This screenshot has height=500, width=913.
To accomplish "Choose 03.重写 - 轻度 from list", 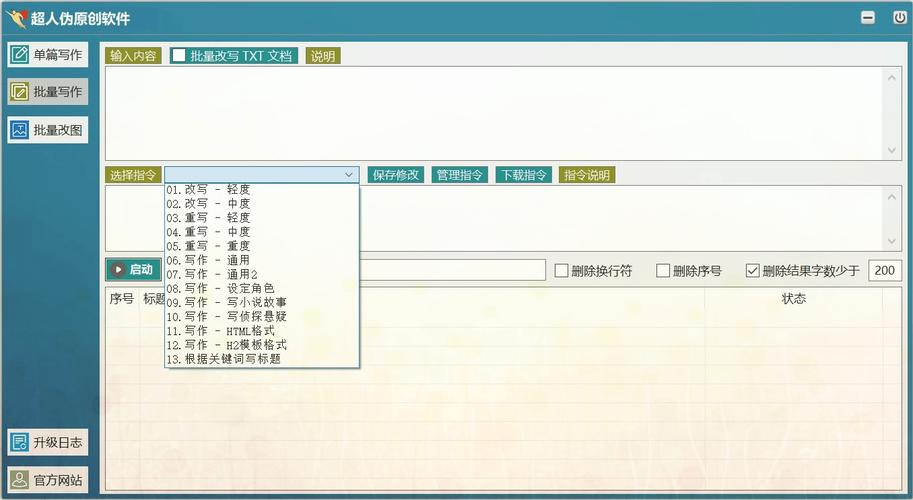I will point(262,218).
